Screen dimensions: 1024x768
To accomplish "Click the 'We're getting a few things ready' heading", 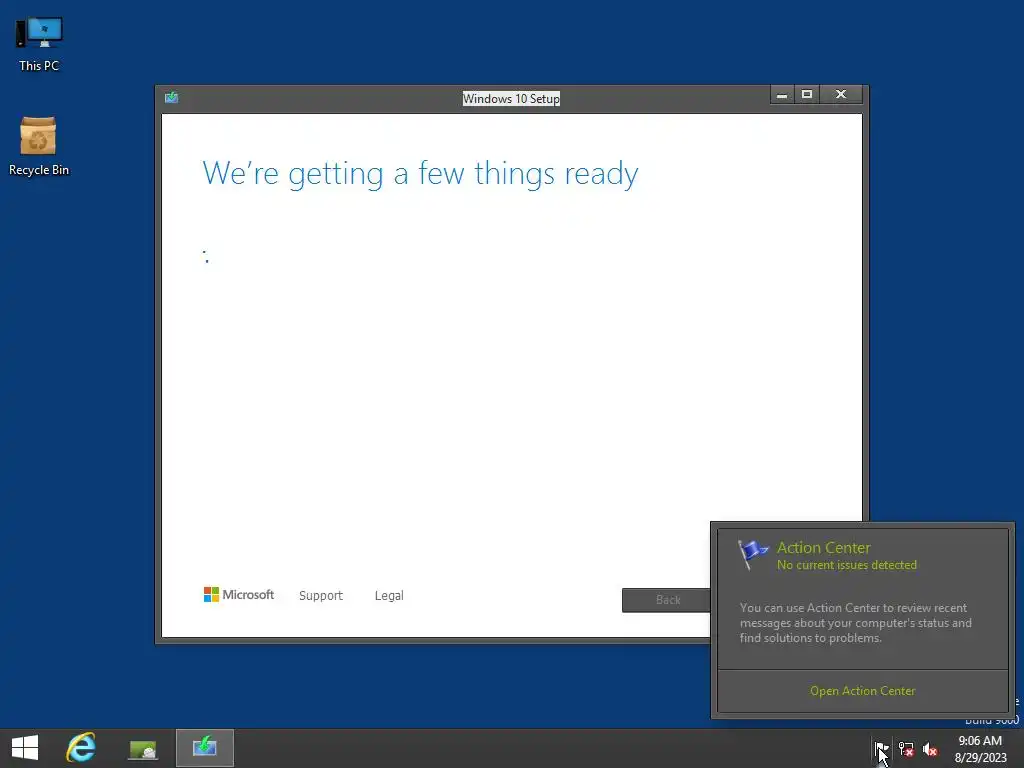I will 420,174.
